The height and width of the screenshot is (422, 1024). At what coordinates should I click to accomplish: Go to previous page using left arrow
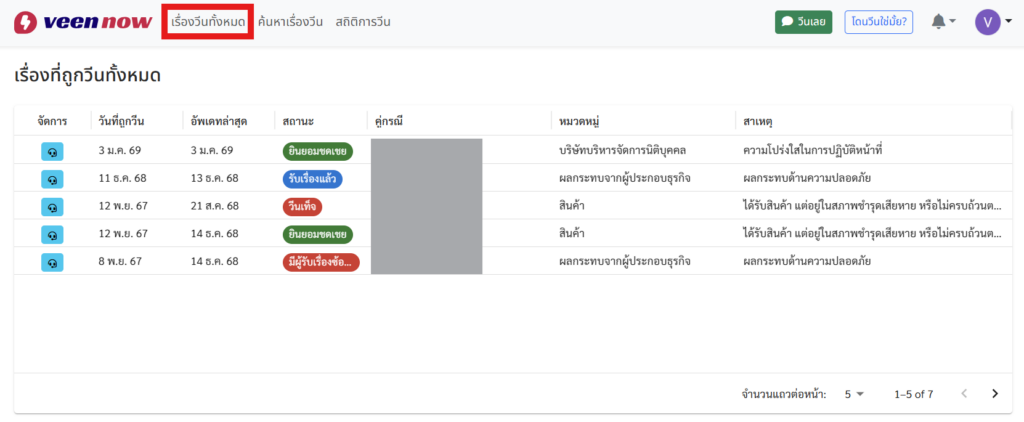[964, 394]
